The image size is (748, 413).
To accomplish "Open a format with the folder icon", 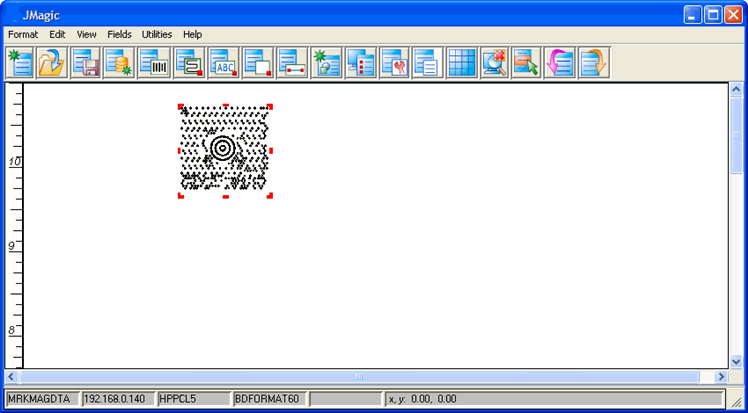I will [x=52, y=62].
